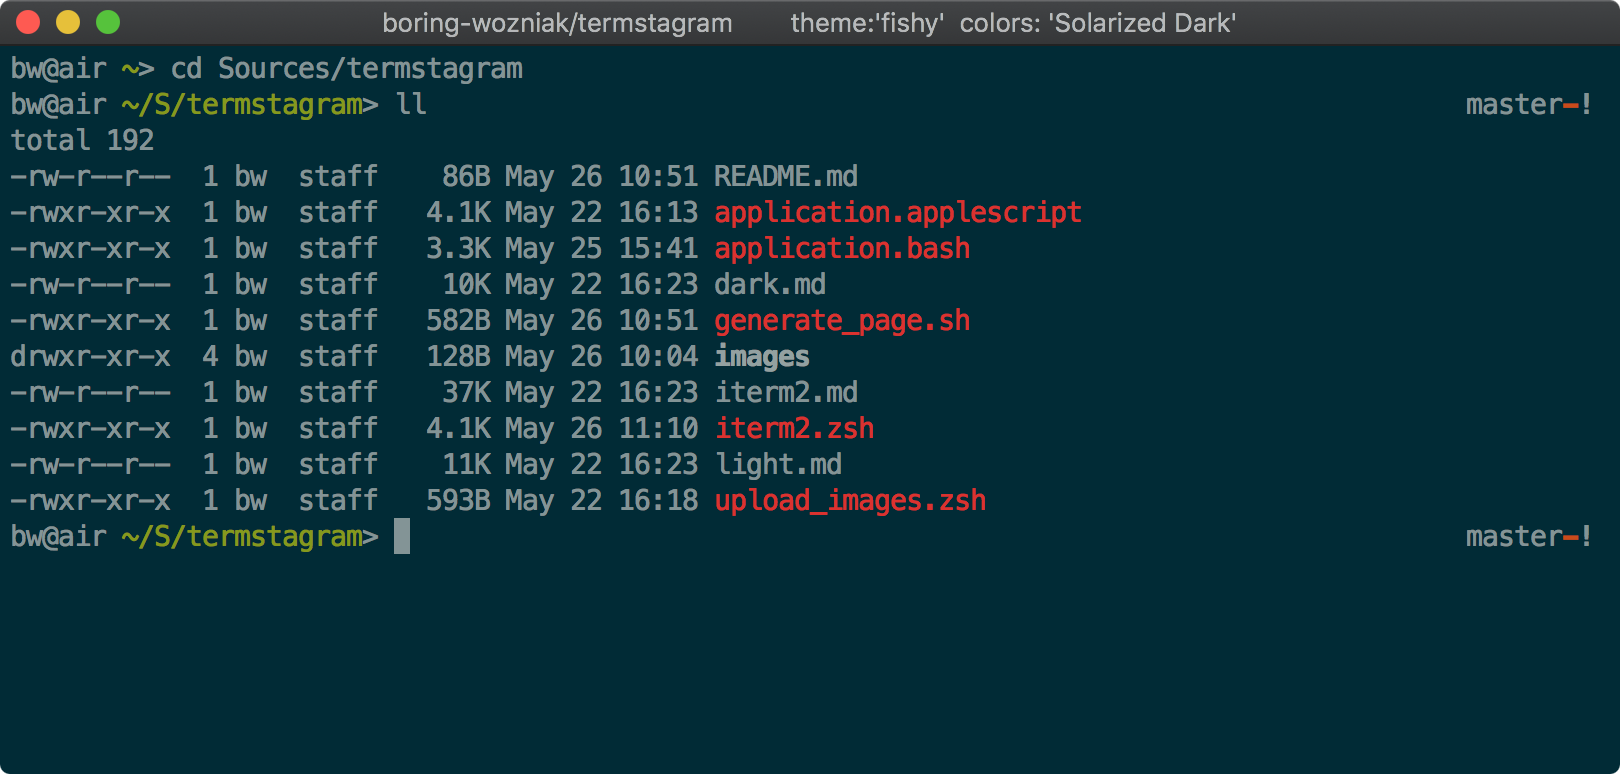Click the 'total 192' output line

82,141
